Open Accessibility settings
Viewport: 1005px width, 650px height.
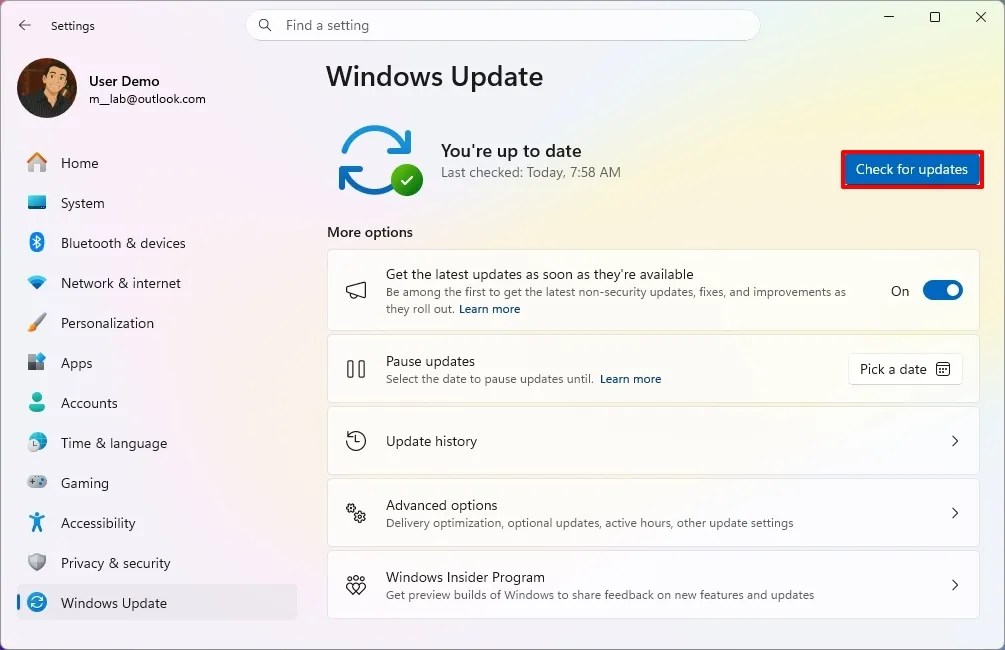point(157,522)
